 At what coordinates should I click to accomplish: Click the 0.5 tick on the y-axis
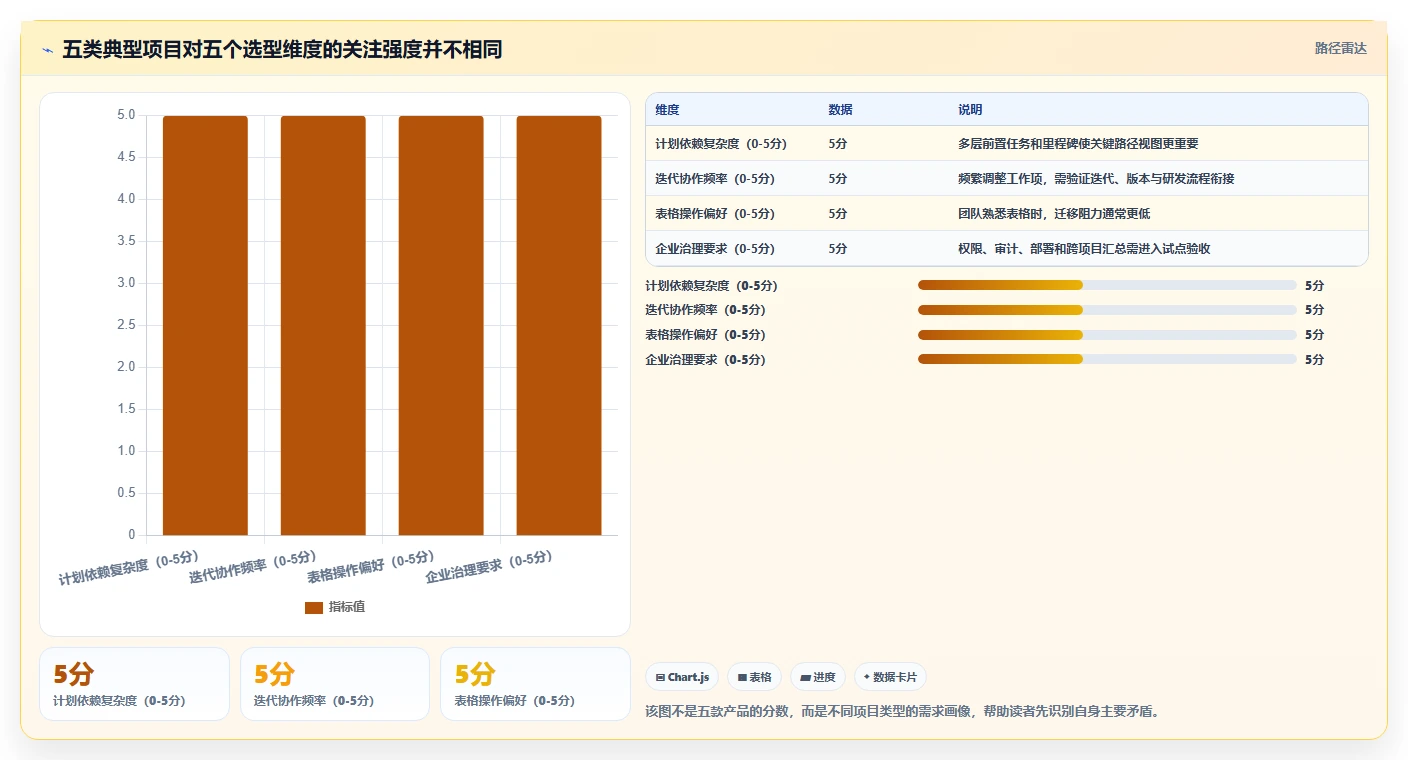click(126, 493)
